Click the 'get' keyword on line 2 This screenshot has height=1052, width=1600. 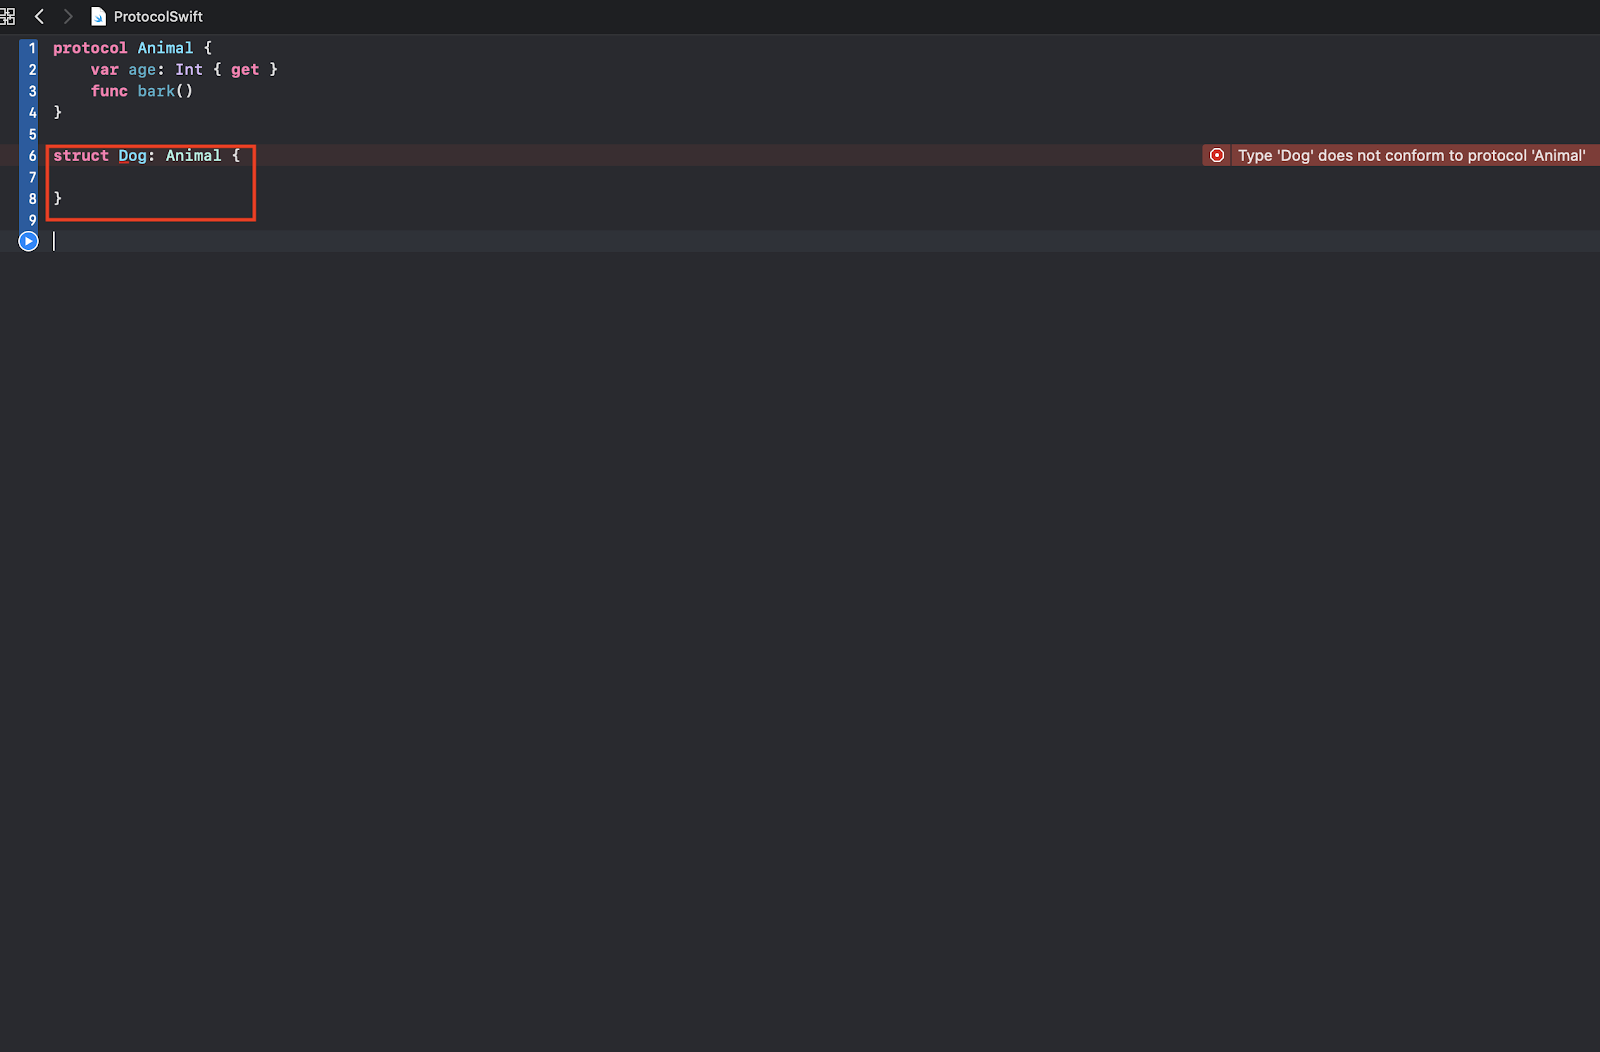click(245, 69)
